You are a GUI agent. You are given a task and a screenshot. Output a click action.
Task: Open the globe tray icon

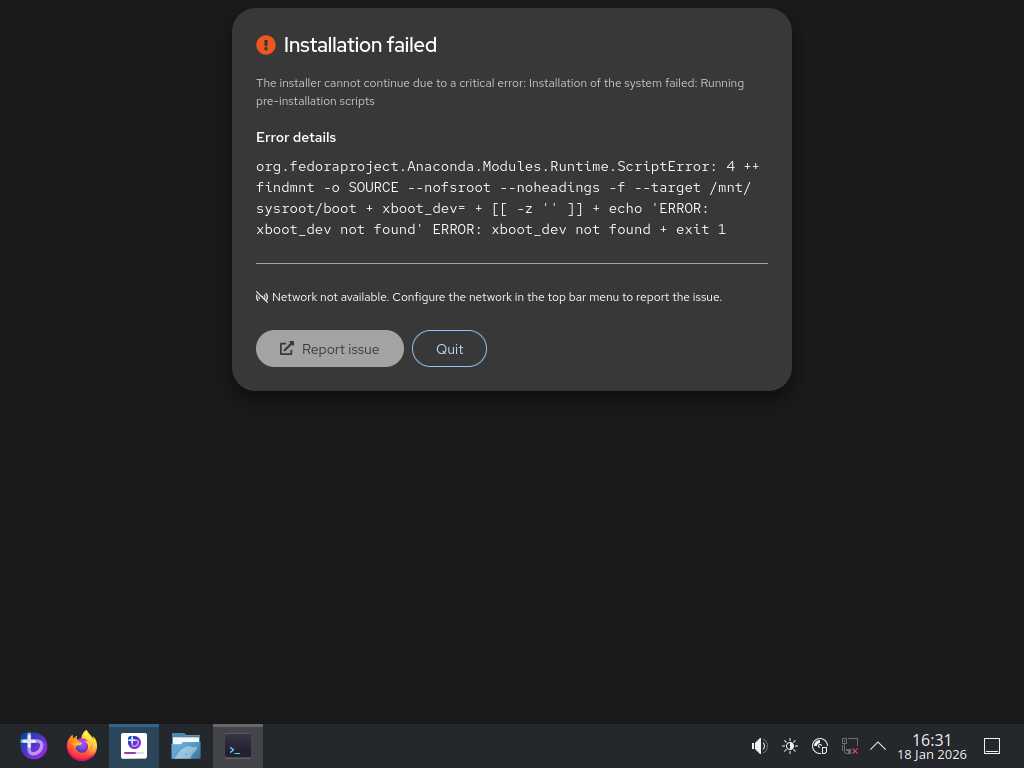point(820,746)
